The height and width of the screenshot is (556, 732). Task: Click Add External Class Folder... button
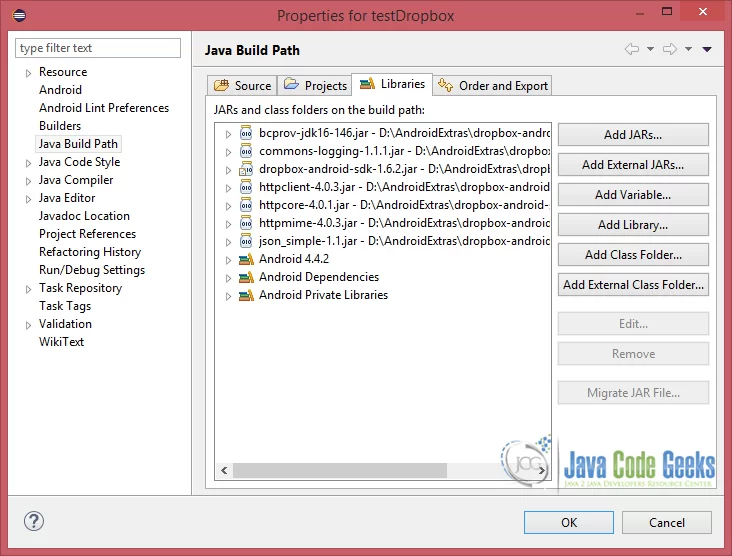click(x=633, y=285)
